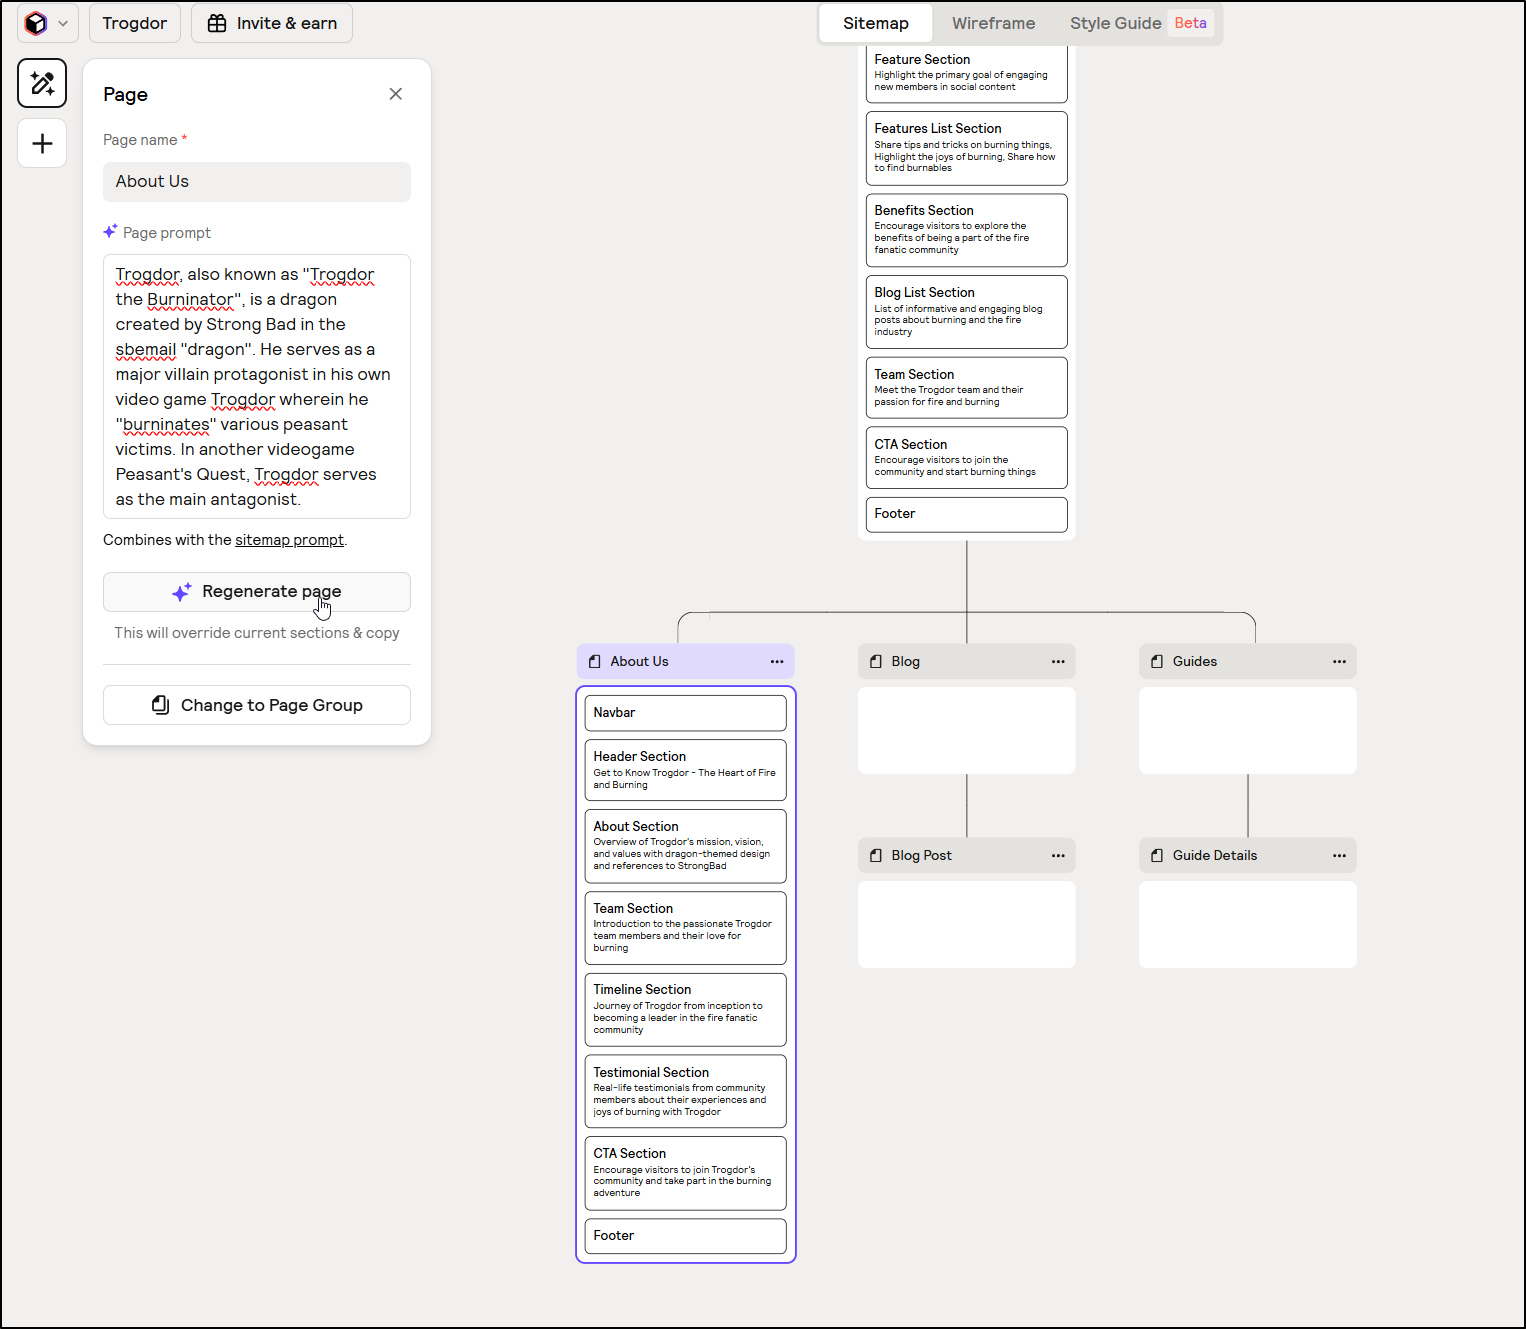1526x1329 pixels.
Task: Open the About Us page options menu
Action: point(777,662)
